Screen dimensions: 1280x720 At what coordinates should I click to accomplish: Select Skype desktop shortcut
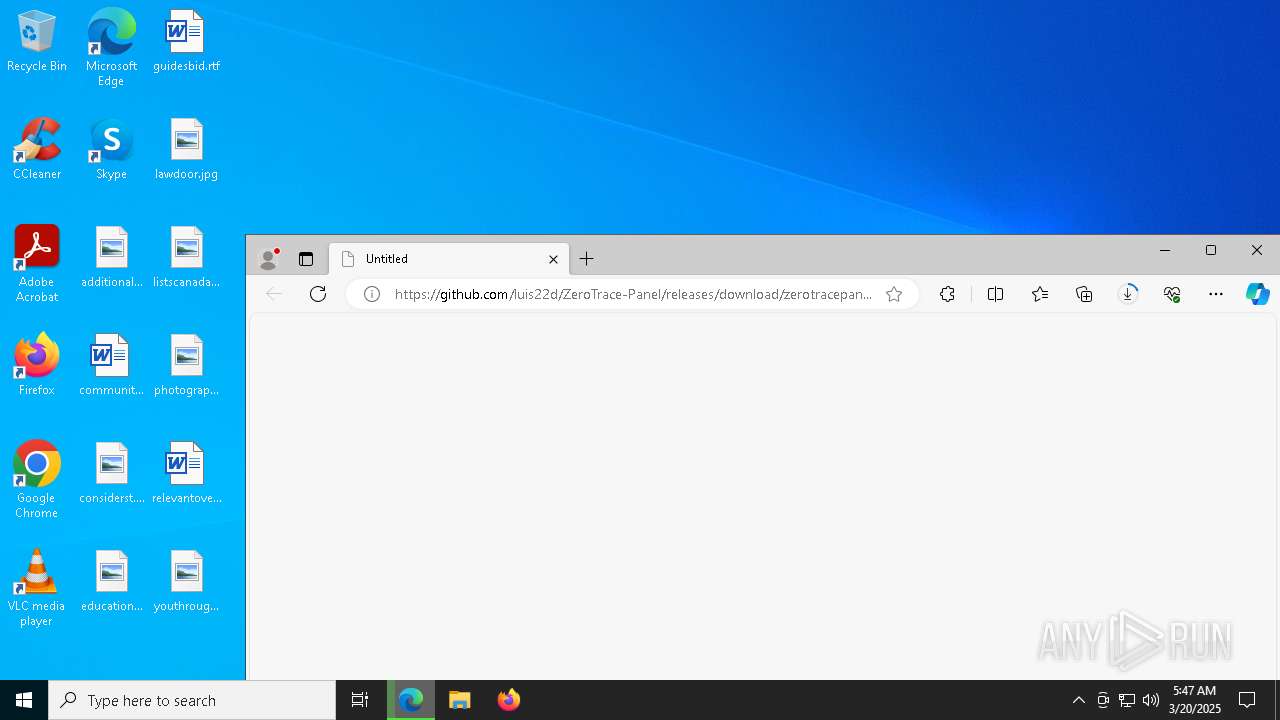(x=111, y=149)
